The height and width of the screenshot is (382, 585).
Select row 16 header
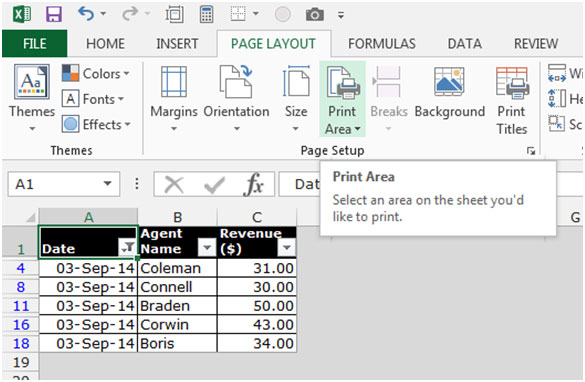click(x=21, y=325)
